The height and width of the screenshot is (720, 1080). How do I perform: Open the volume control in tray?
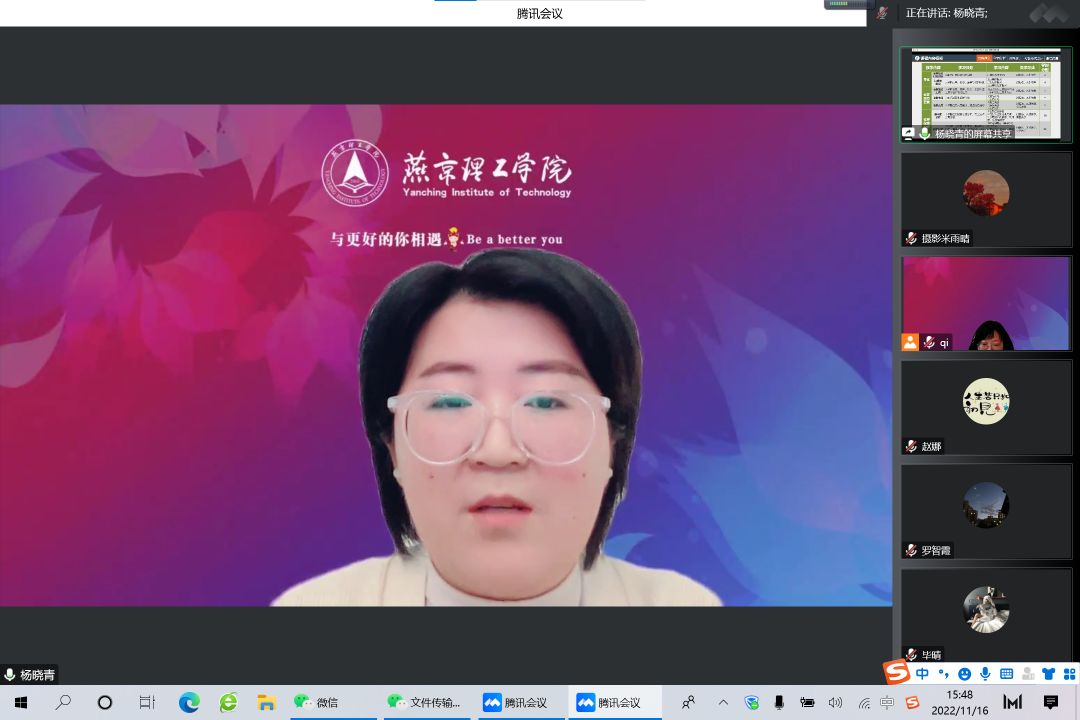pos(835,703)
